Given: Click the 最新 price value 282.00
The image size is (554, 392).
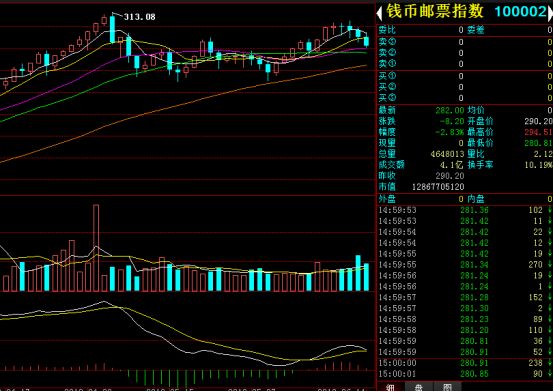Looking at the screenshot, I should (x=449, y=110).
